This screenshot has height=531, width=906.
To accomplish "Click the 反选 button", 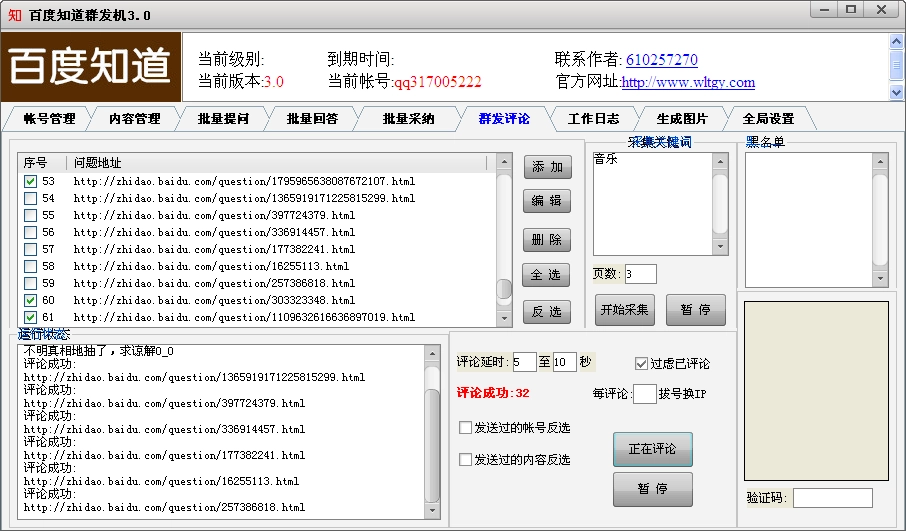I will tap(547, 311).
